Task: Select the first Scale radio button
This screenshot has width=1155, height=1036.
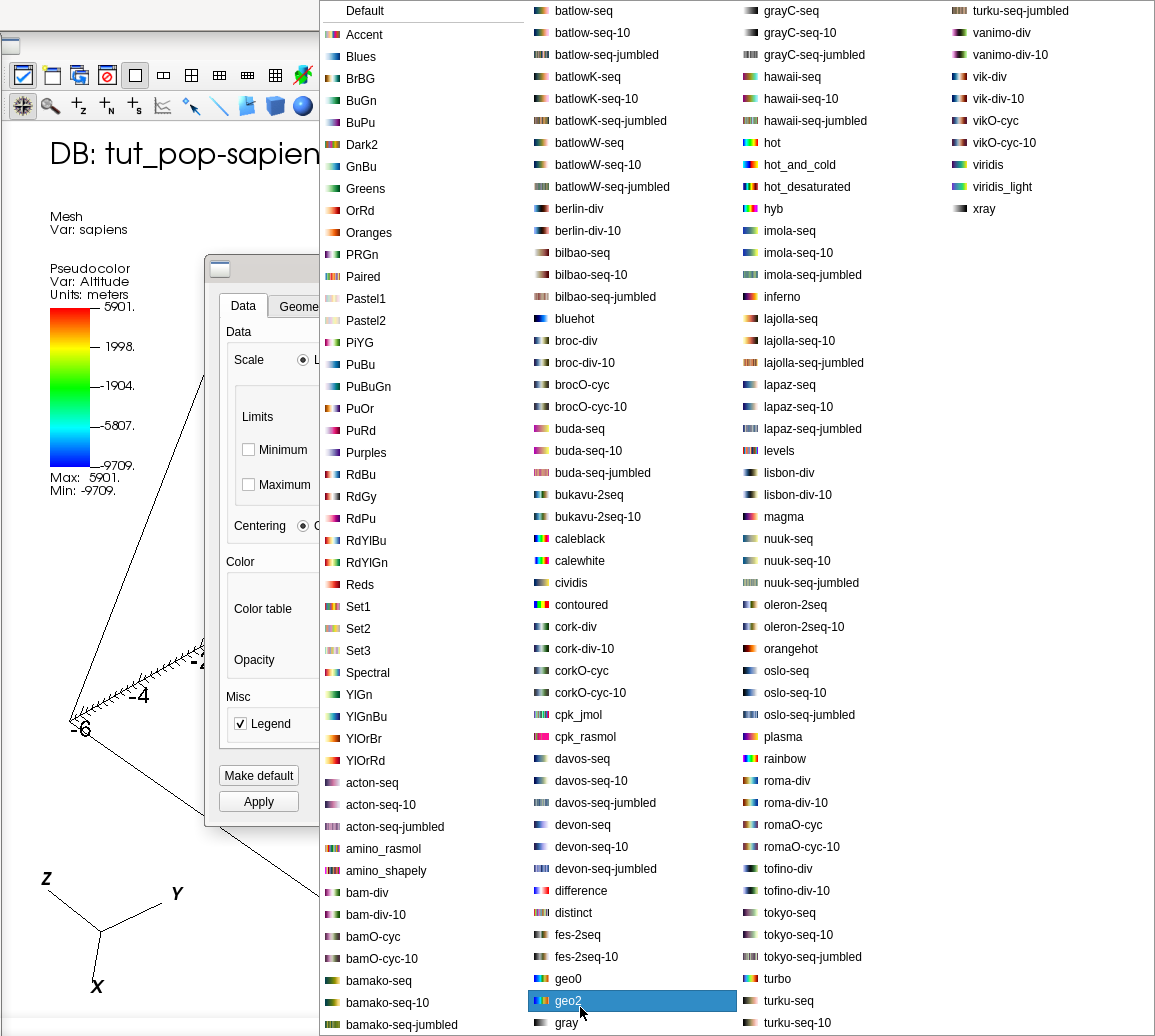Action: tap(303, 360)
